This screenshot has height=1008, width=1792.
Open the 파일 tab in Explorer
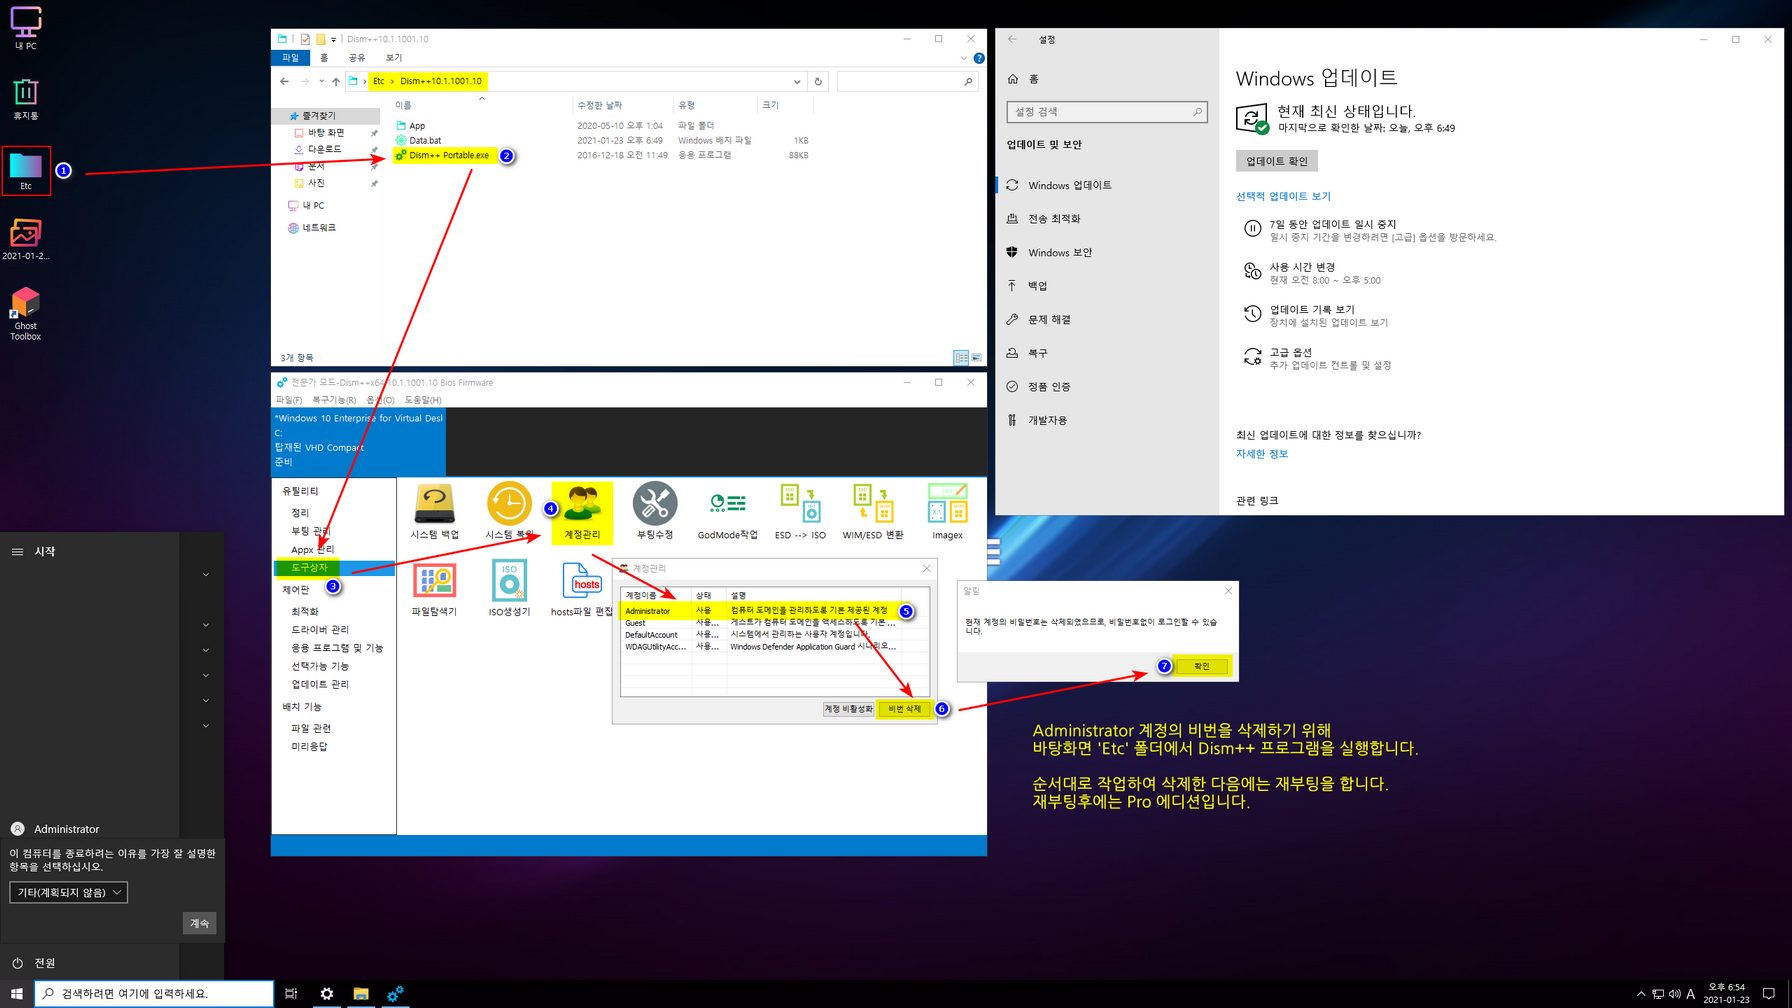coord(290,58)
